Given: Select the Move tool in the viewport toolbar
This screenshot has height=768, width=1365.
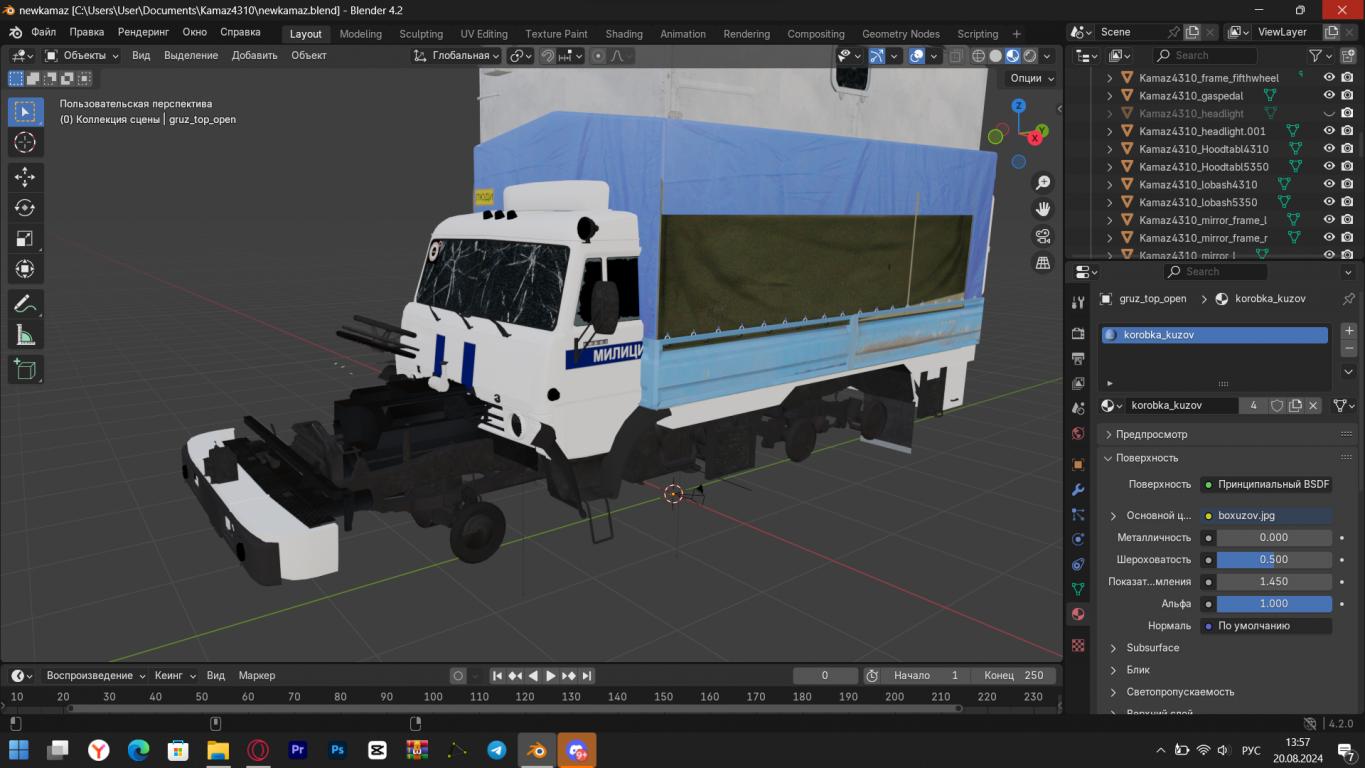Looking at the screenshot, I should 25,177.
